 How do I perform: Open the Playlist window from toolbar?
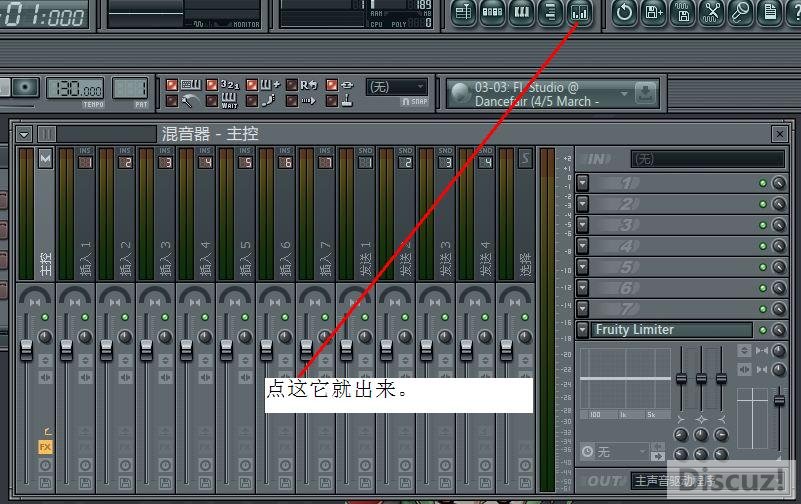tap(463, 12)
